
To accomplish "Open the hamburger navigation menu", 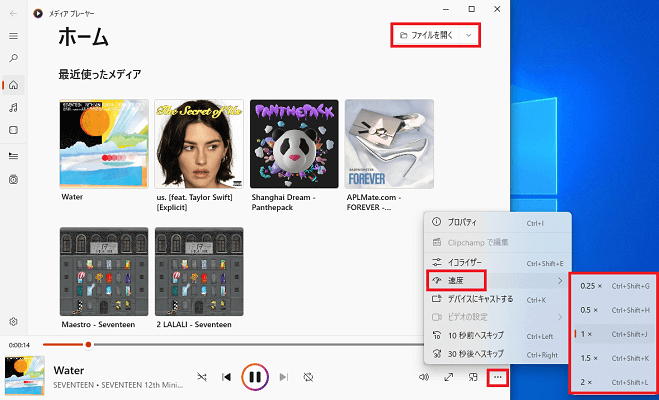I will (x=13, y=36).
